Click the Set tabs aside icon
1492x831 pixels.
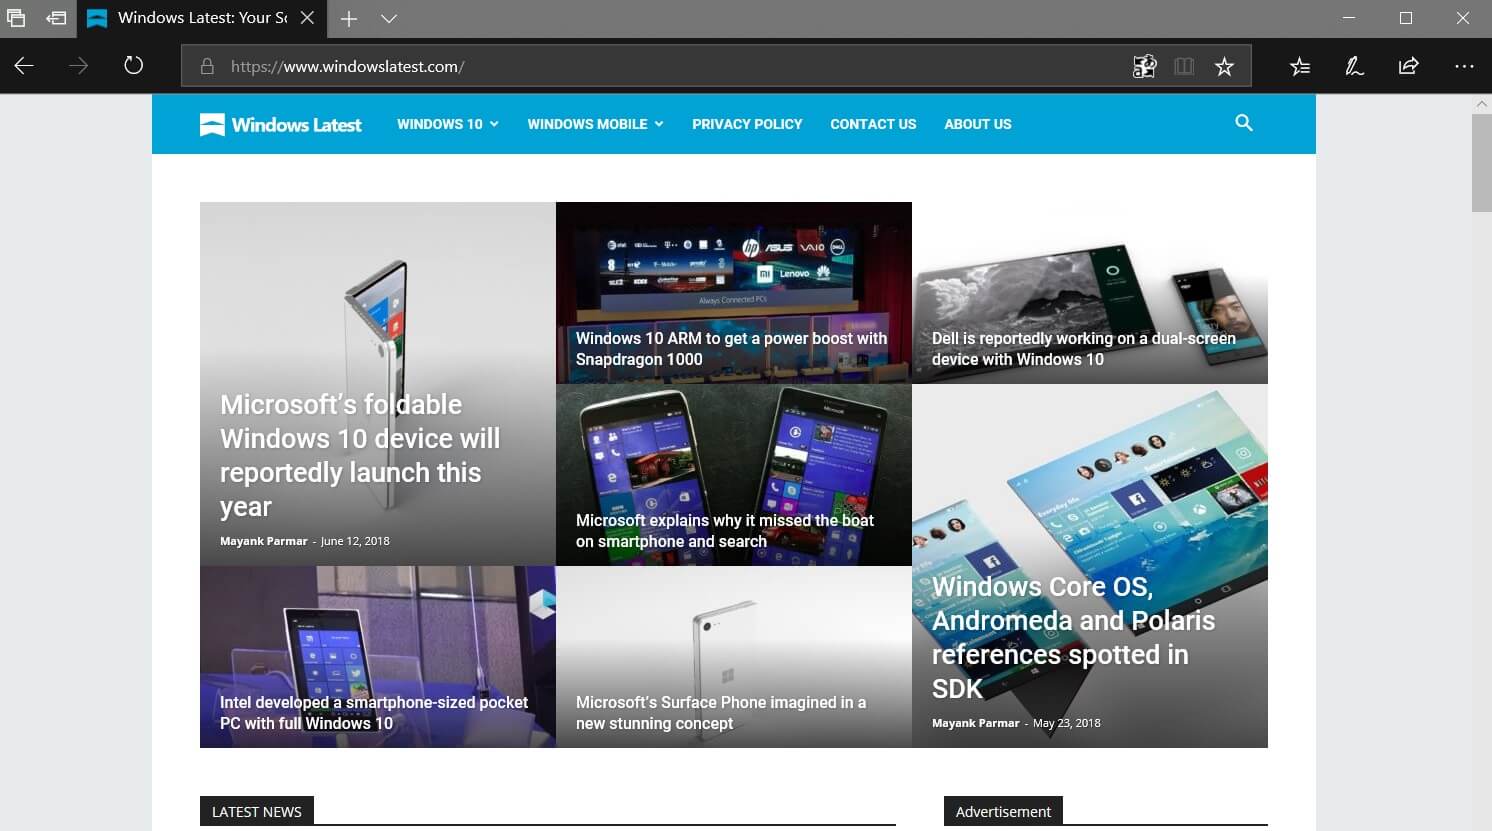[x=57, y=19]
